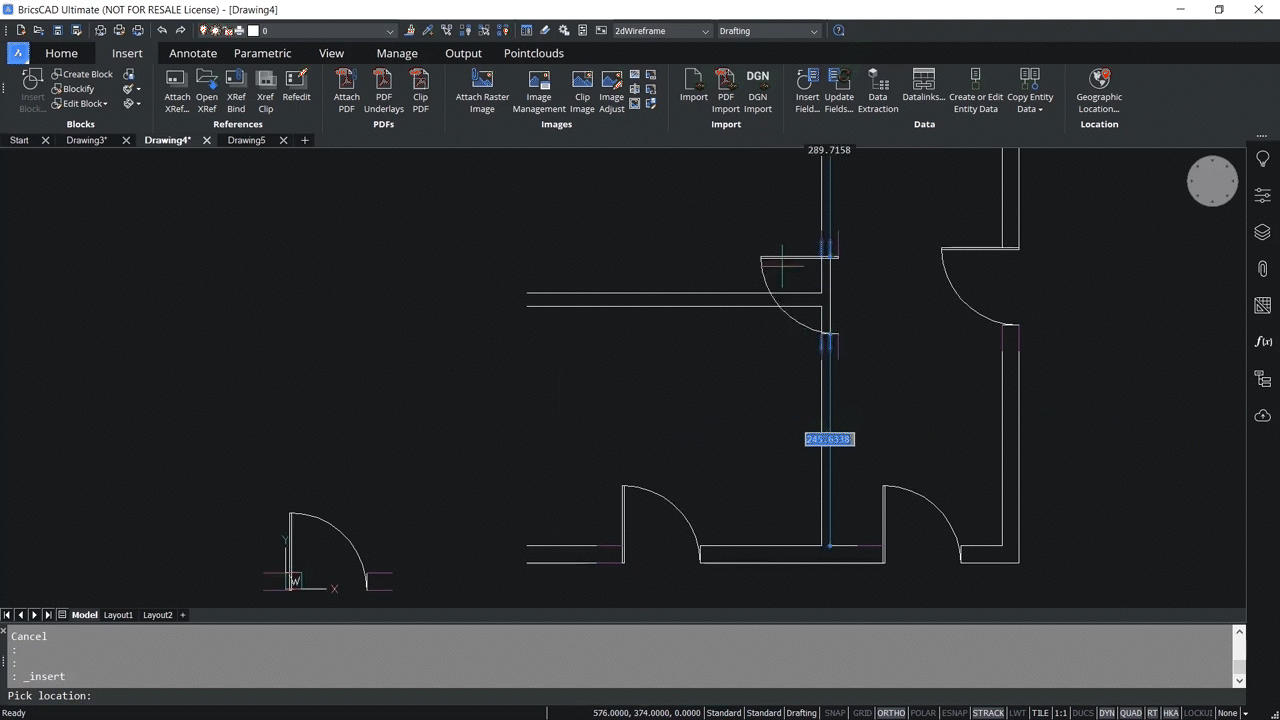Switch to the Layout1 tab

point(118,615)
